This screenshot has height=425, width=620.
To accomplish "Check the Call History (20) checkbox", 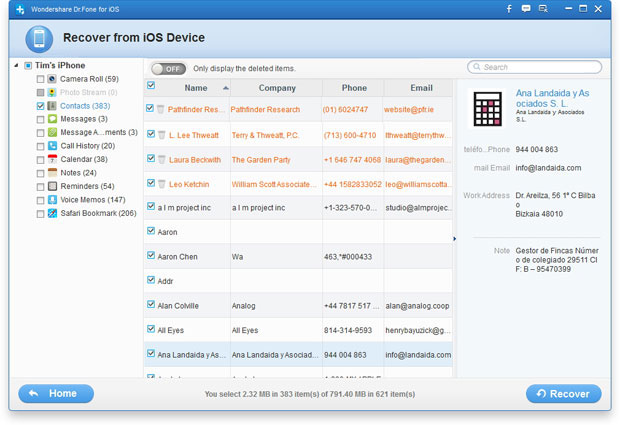I will tap(40, 146).
